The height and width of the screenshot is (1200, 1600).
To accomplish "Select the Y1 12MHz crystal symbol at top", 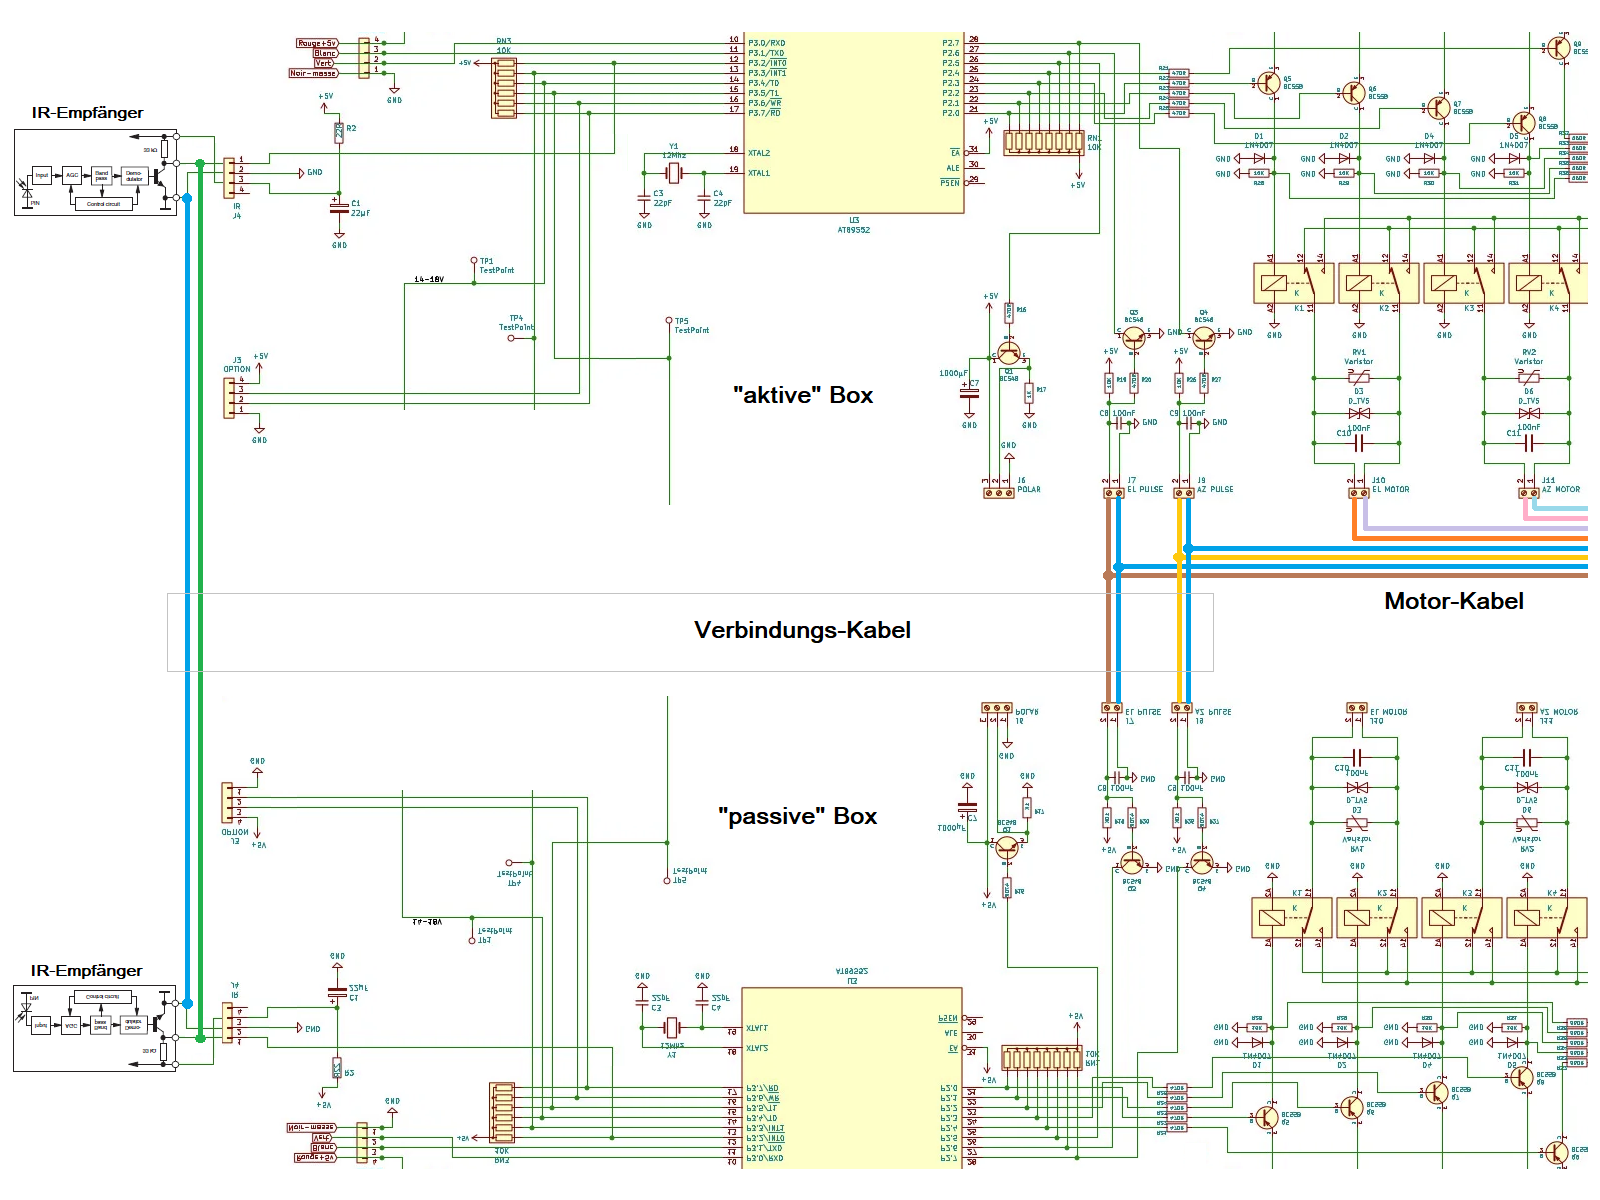I will click(x=673, y=173).
